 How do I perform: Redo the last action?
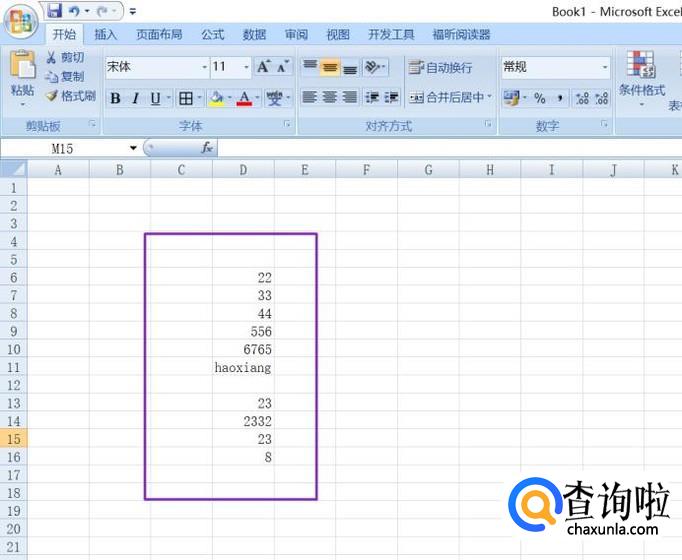(103, 11)
